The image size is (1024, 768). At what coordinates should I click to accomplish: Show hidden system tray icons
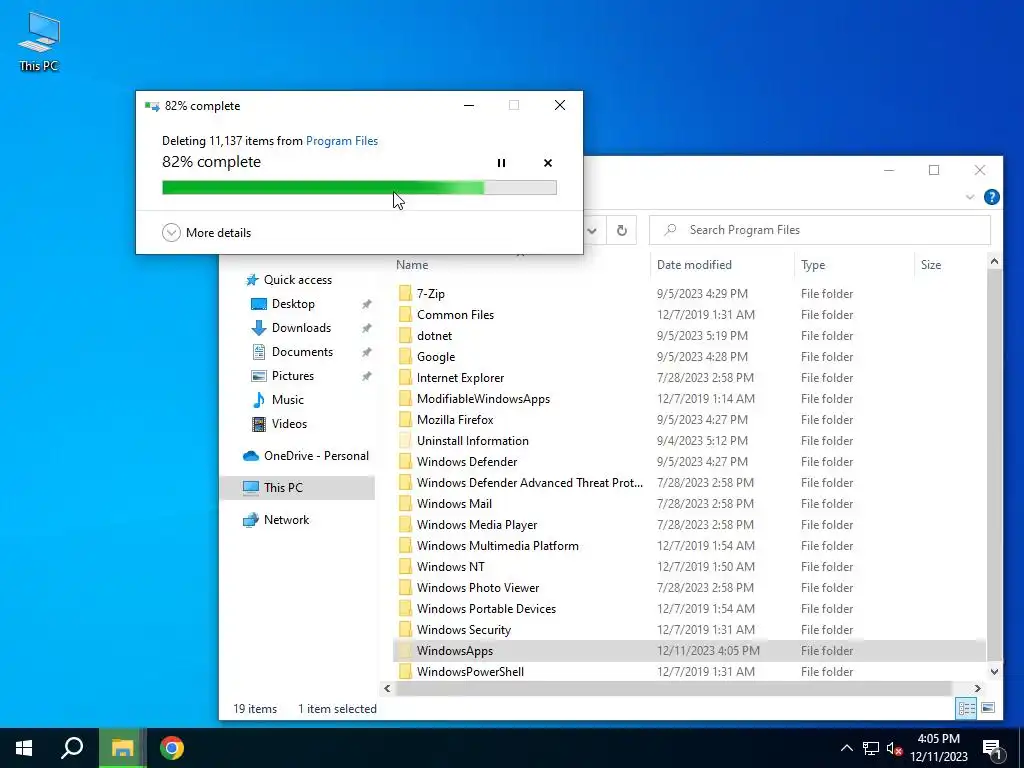[x=846, y=748]
